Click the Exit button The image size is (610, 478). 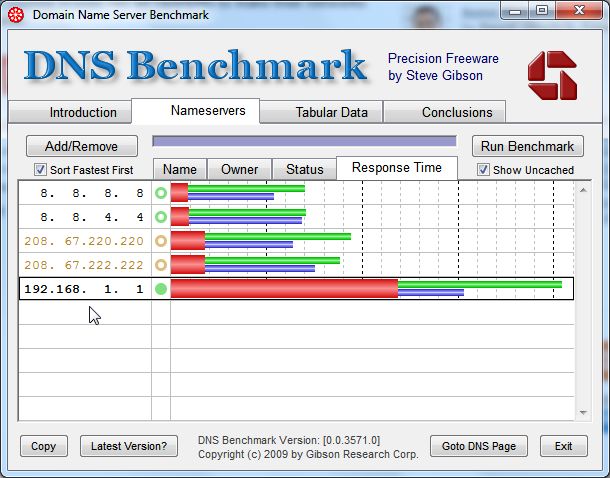(x=563, y=446)
